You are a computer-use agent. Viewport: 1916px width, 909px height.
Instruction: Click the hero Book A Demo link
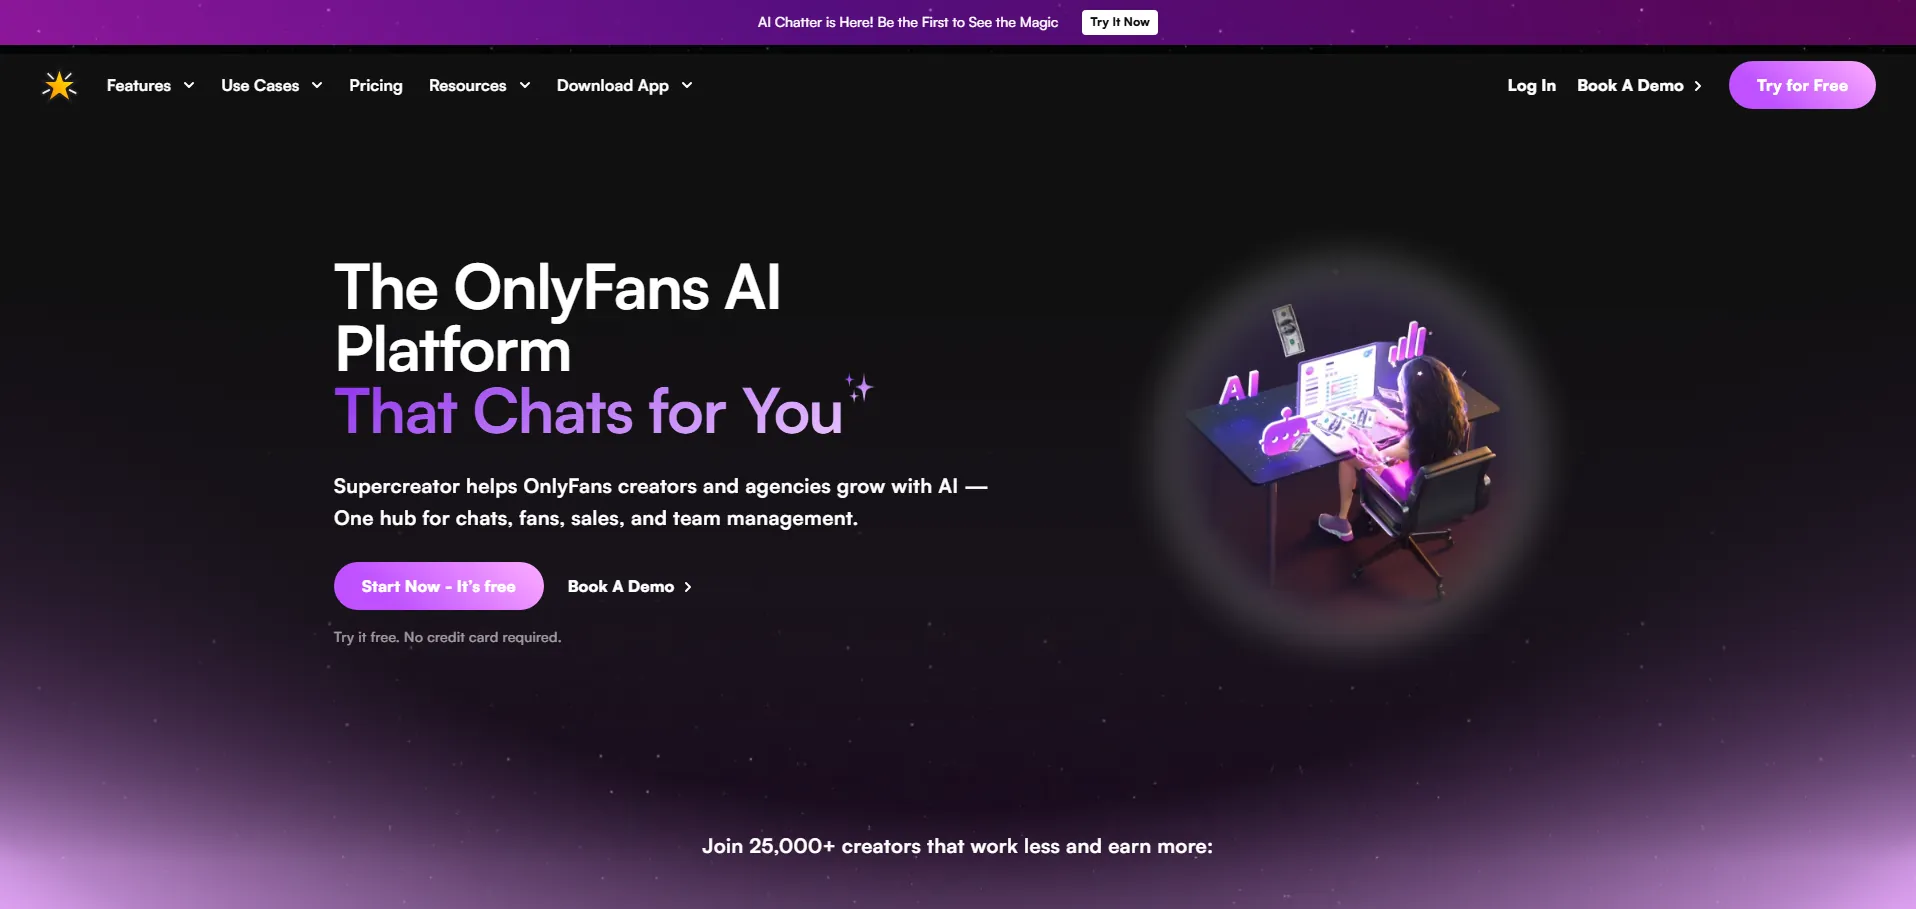coord(621,587)
